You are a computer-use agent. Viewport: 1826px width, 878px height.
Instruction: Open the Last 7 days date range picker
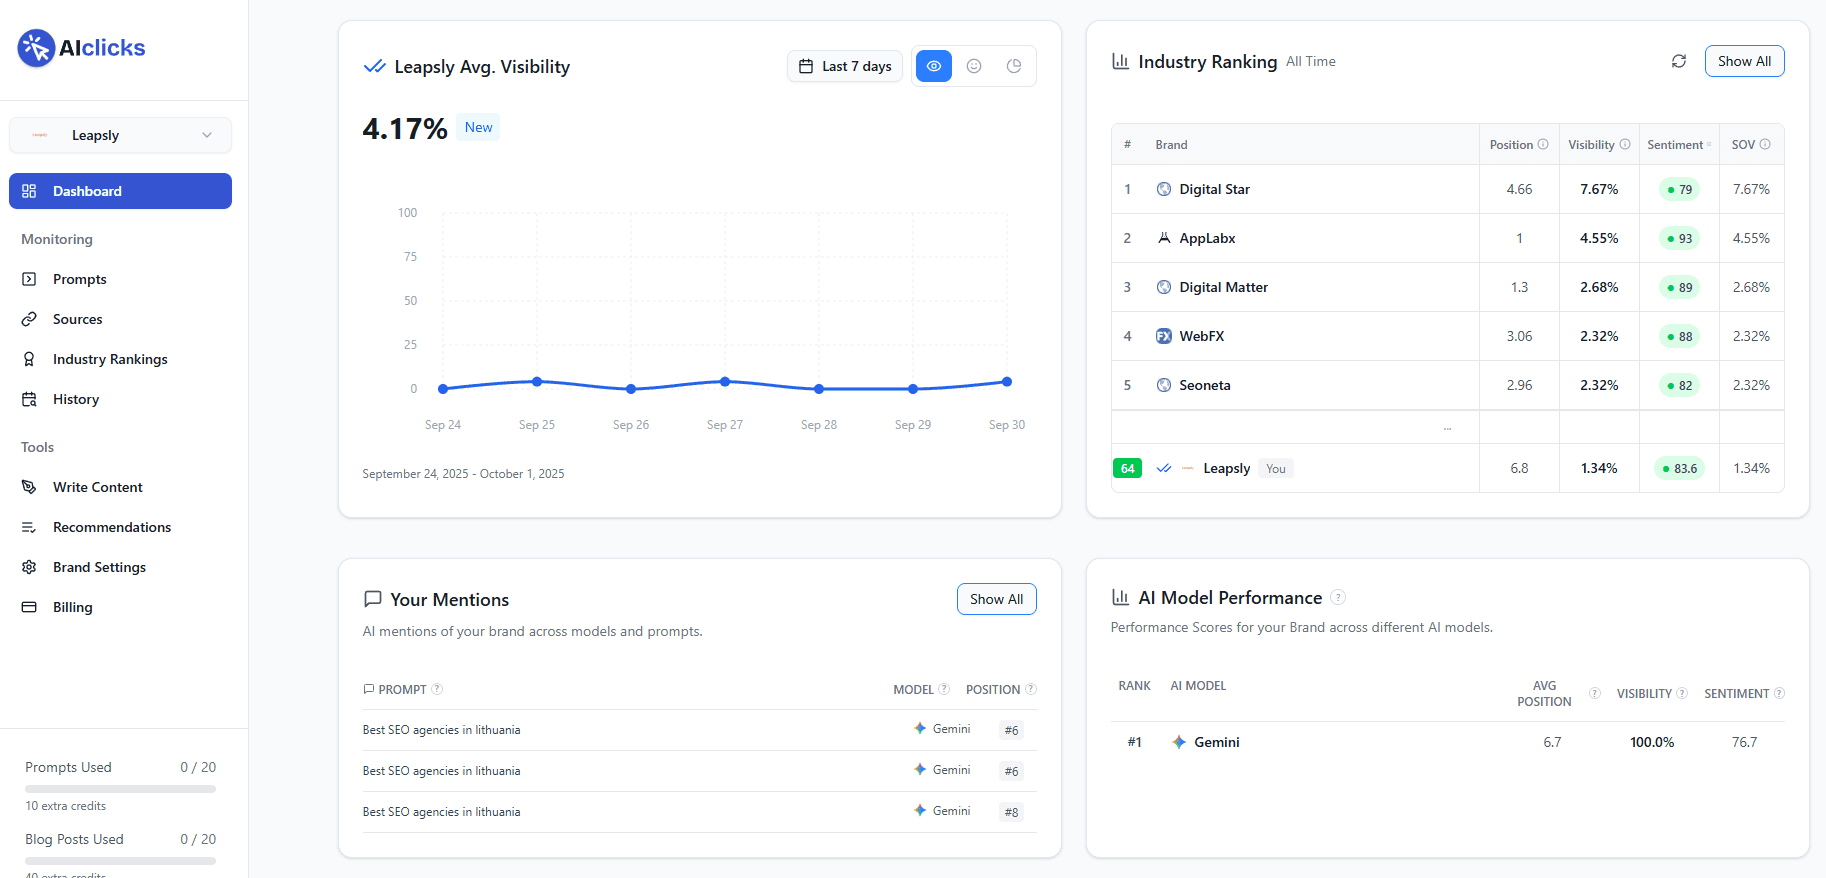click(x=845, y=66)
